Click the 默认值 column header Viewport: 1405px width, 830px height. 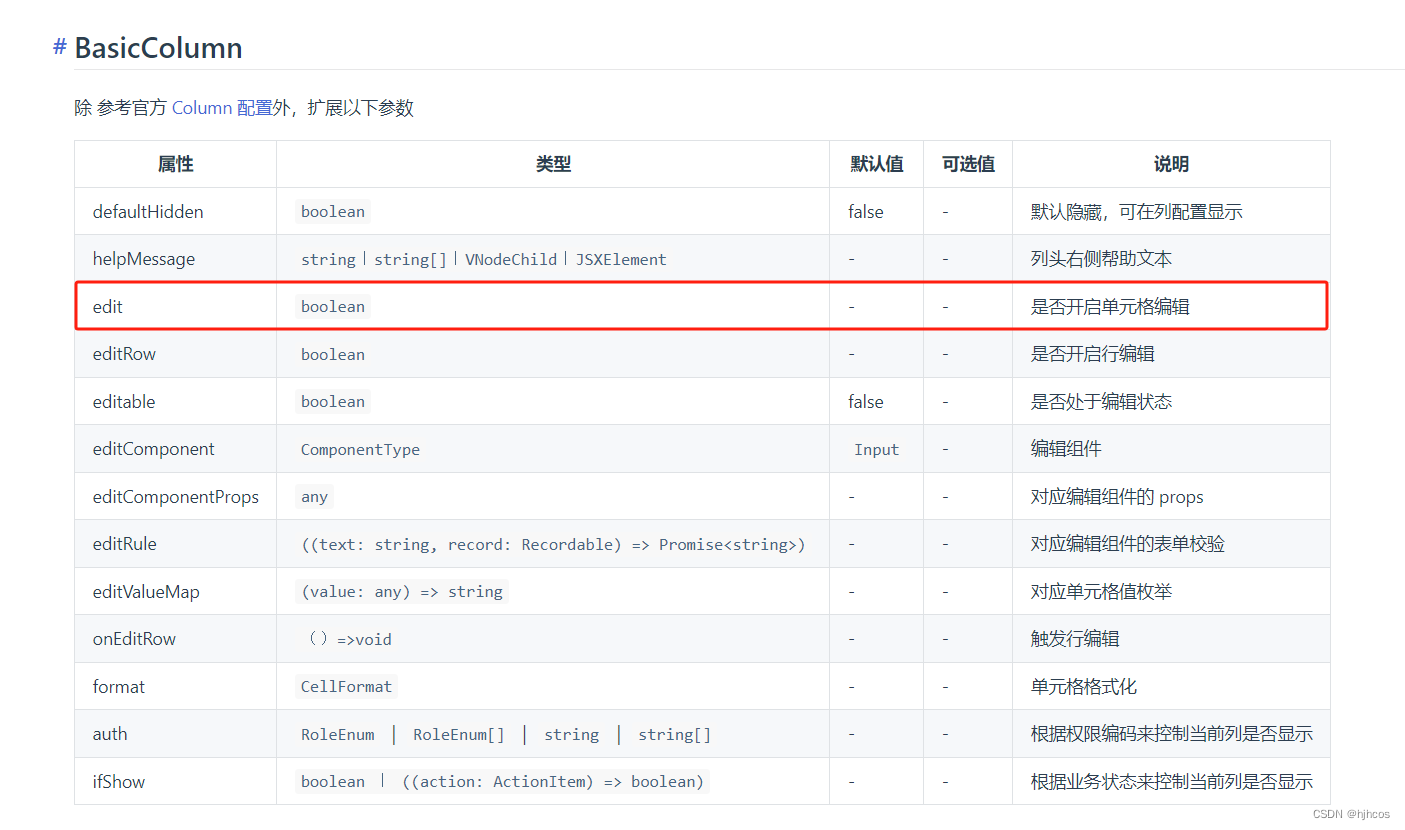tap(877, 164)
